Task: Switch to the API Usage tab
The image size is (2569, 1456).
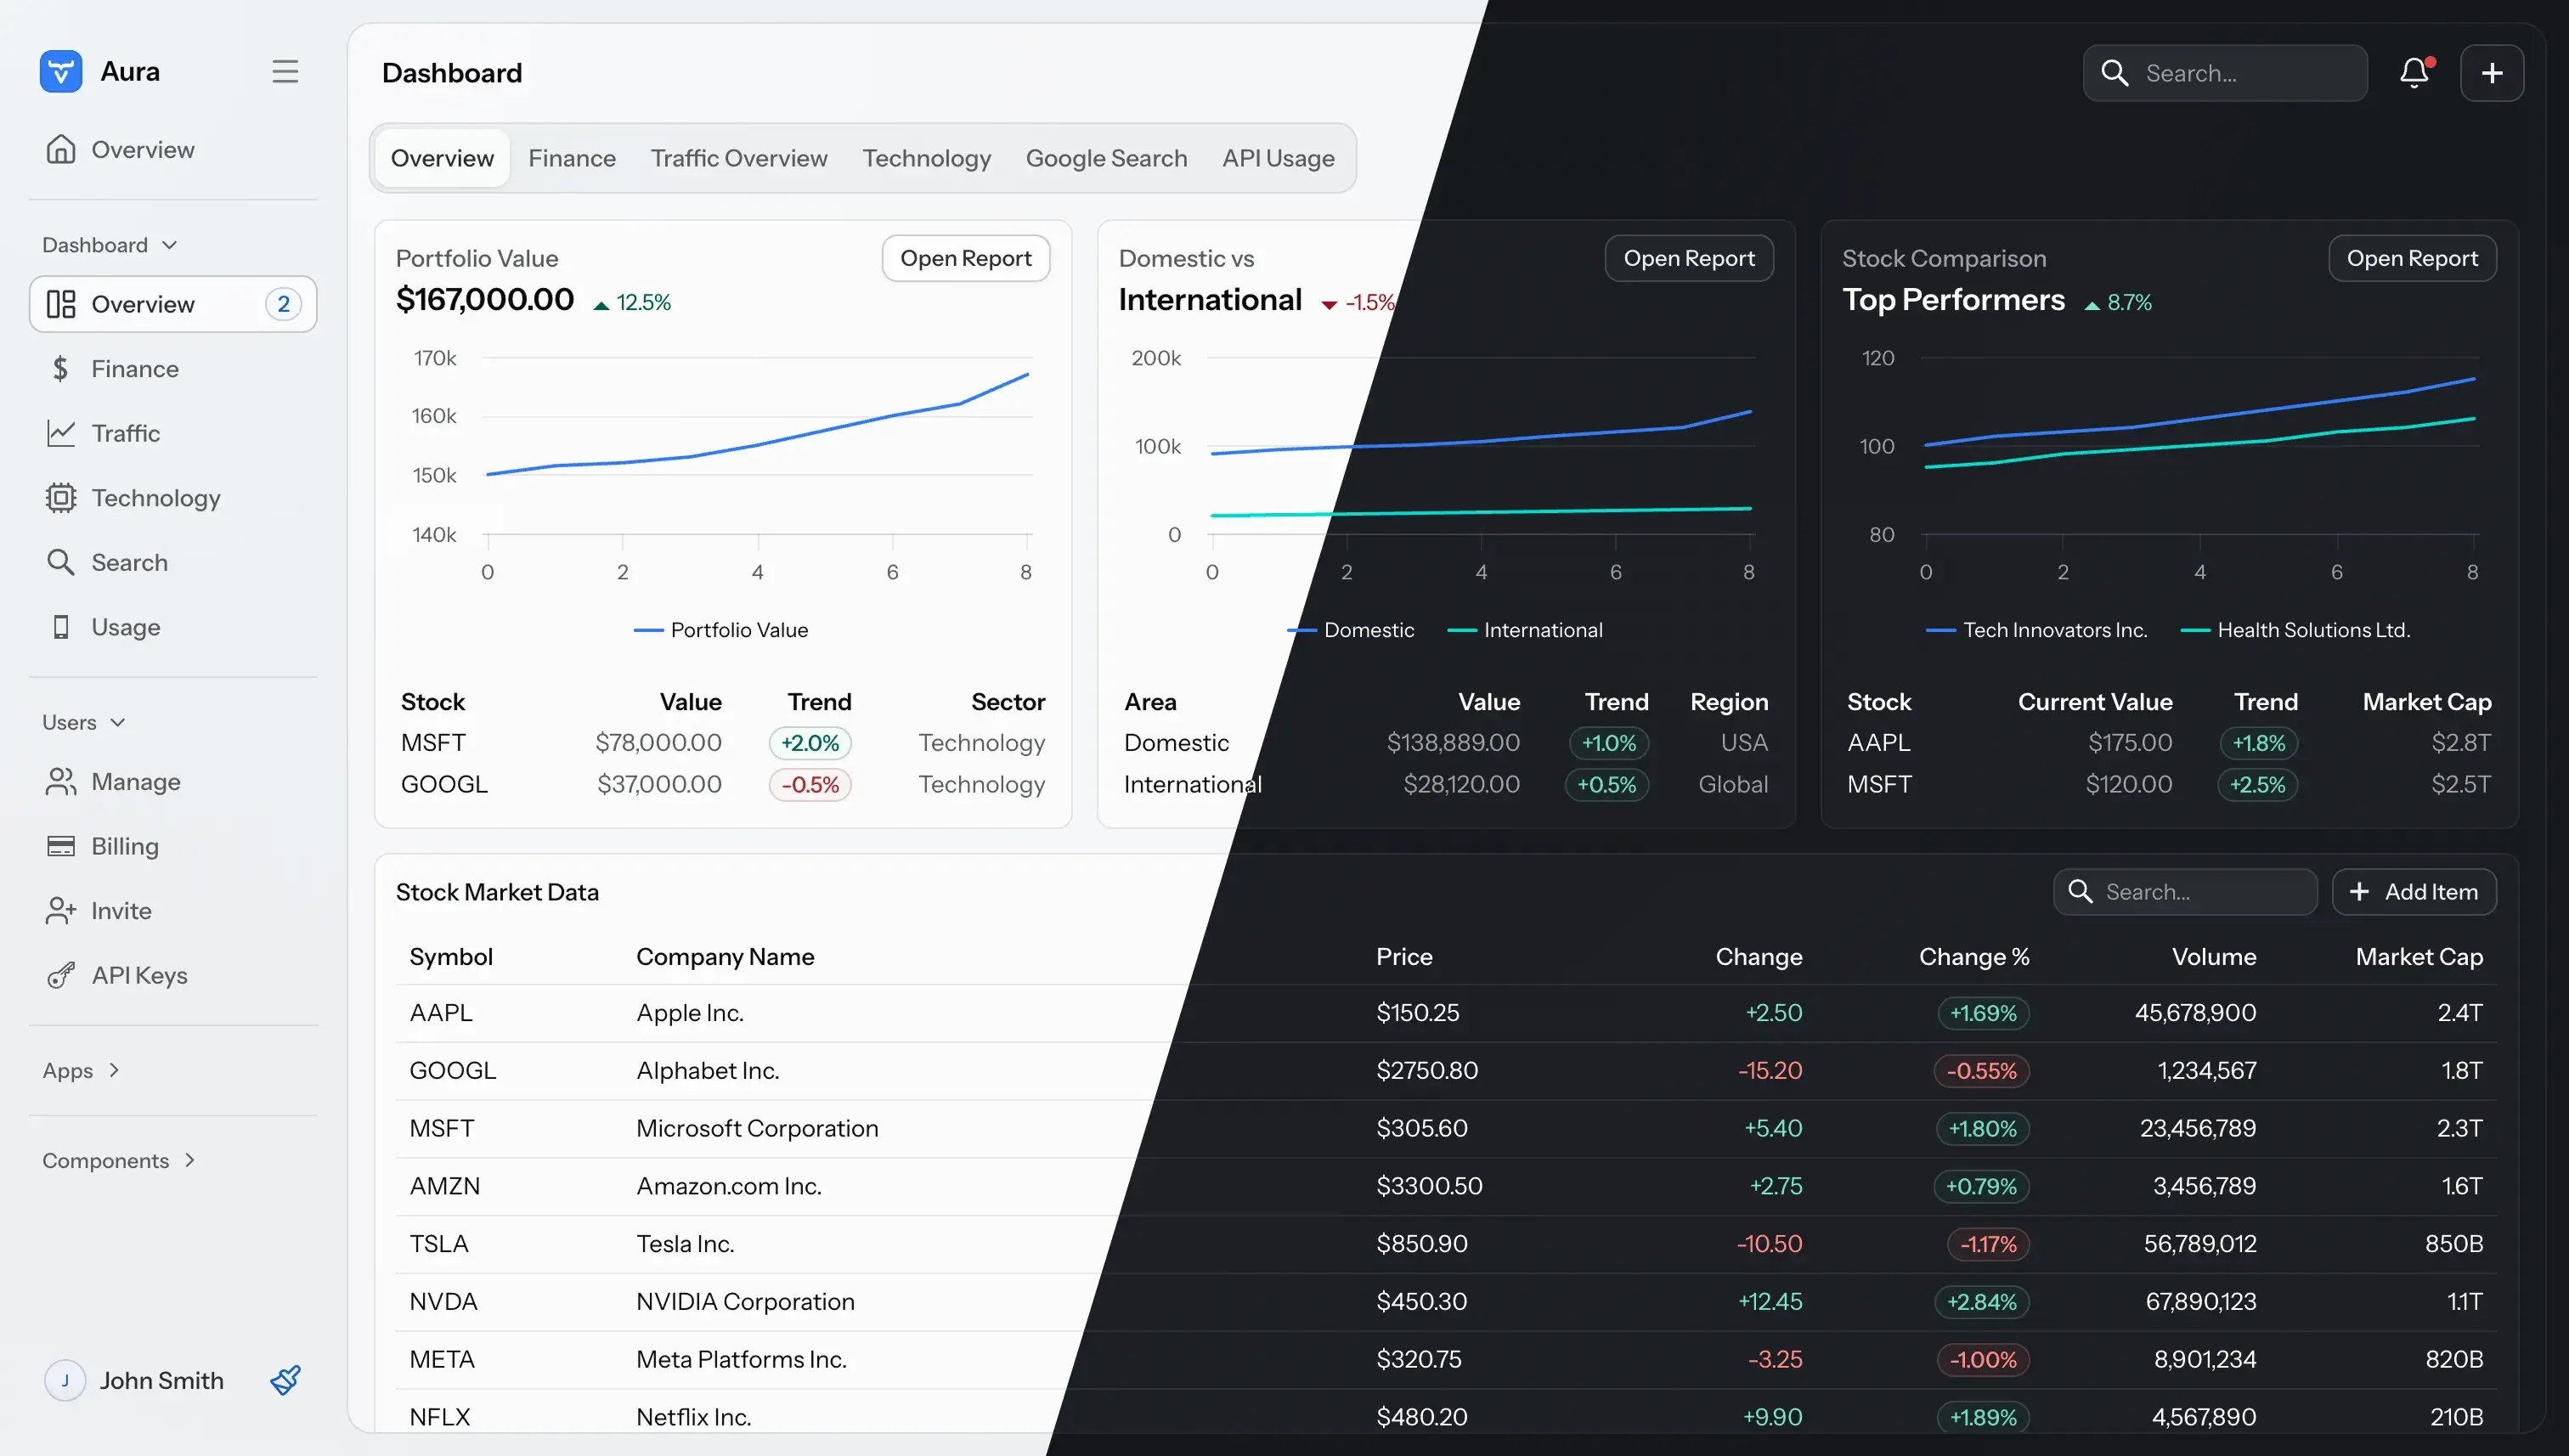Action: [x=1278, y=158]
